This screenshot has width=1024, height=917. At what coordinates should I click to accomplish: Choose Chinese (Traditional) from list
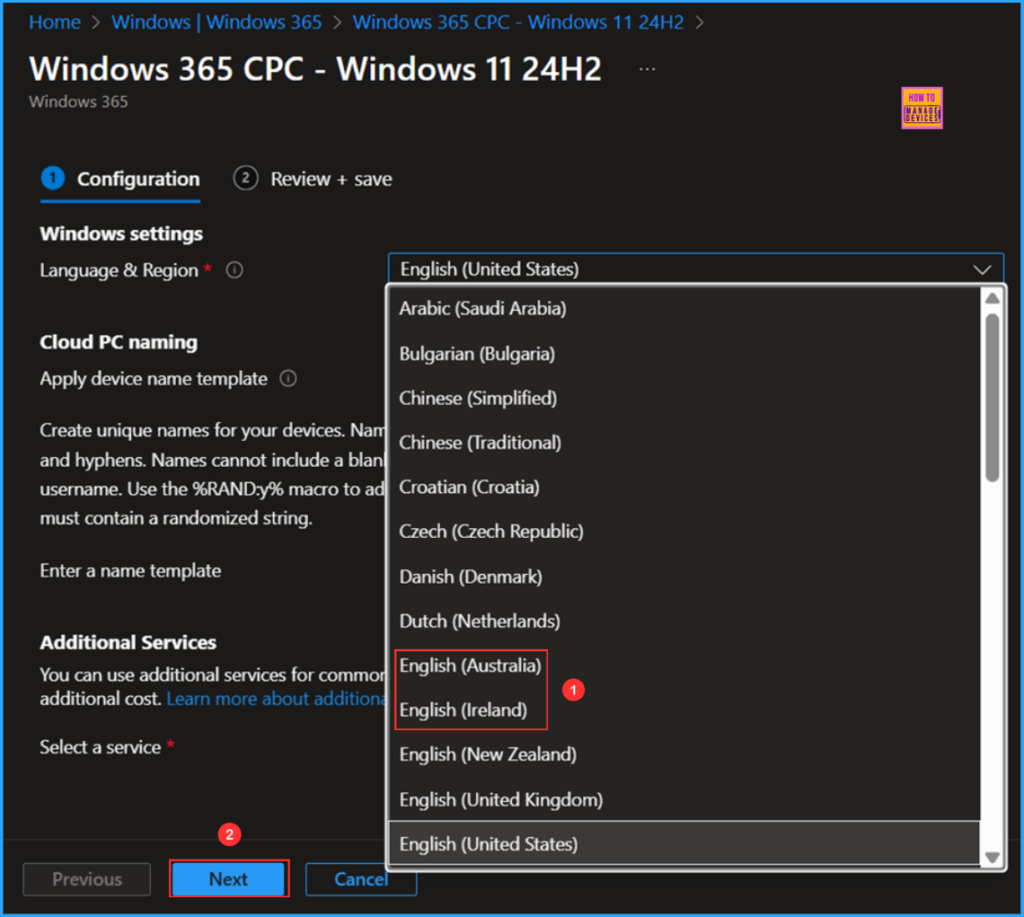pyautogui.click(x=684, y=442)
